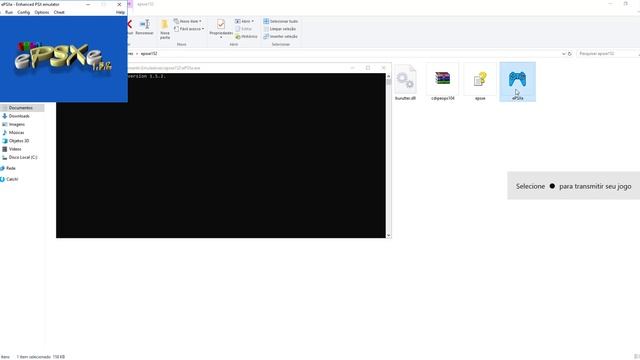Open Downloads in the navigation pane
640x360 pixels.
pyautogui.click(x=19, y=116)
